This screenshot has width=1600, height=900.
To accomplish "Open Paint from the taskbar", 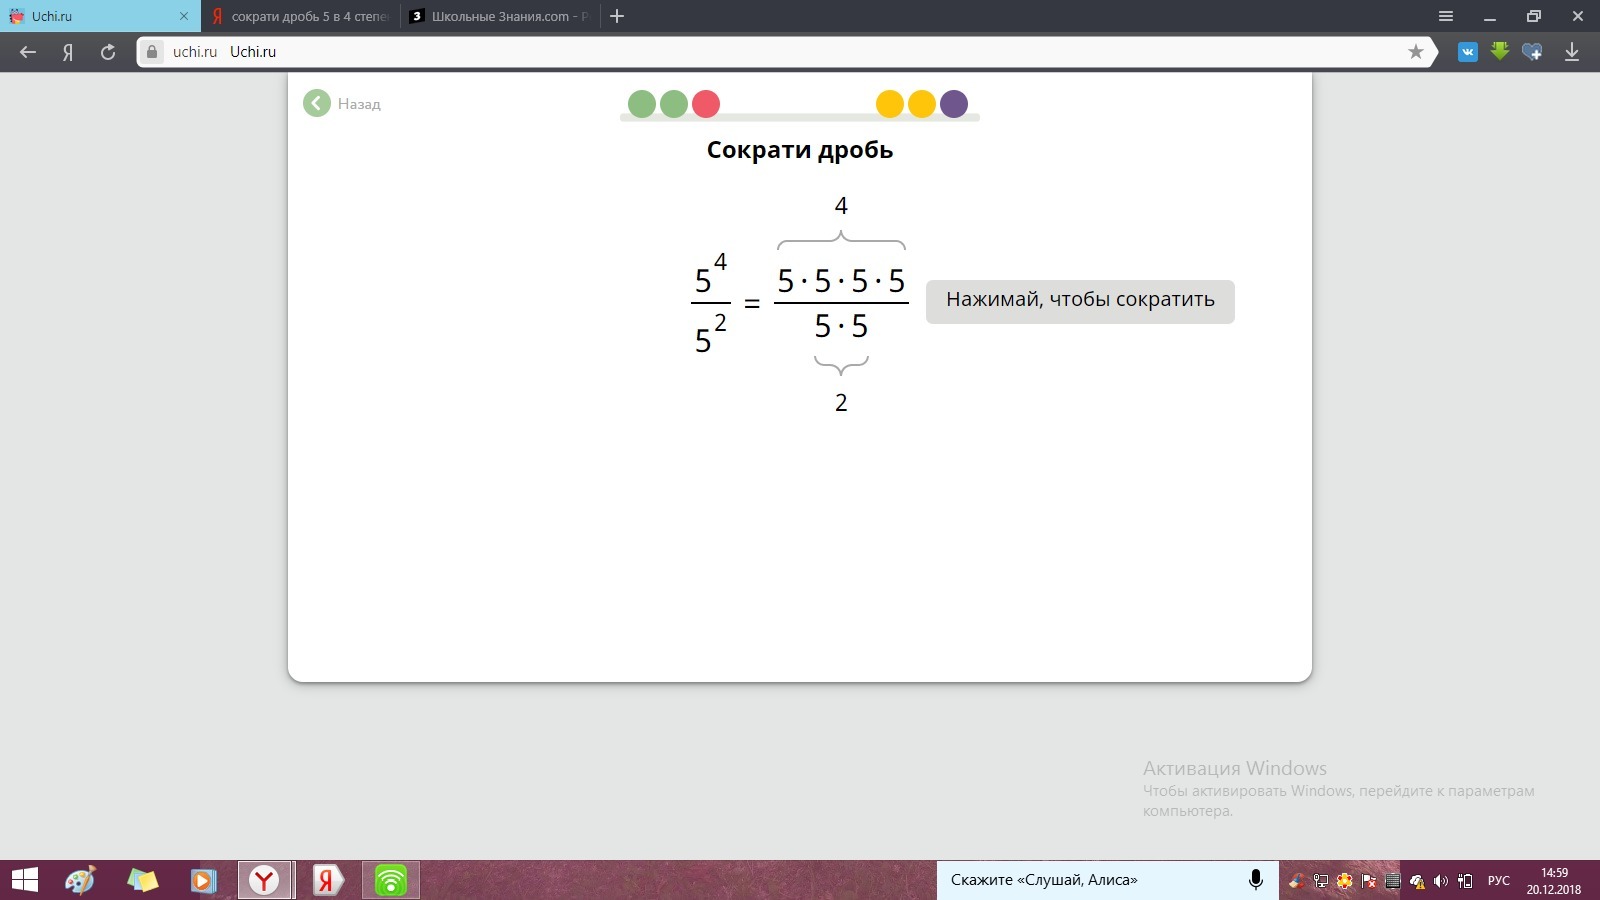I will 80,880.
